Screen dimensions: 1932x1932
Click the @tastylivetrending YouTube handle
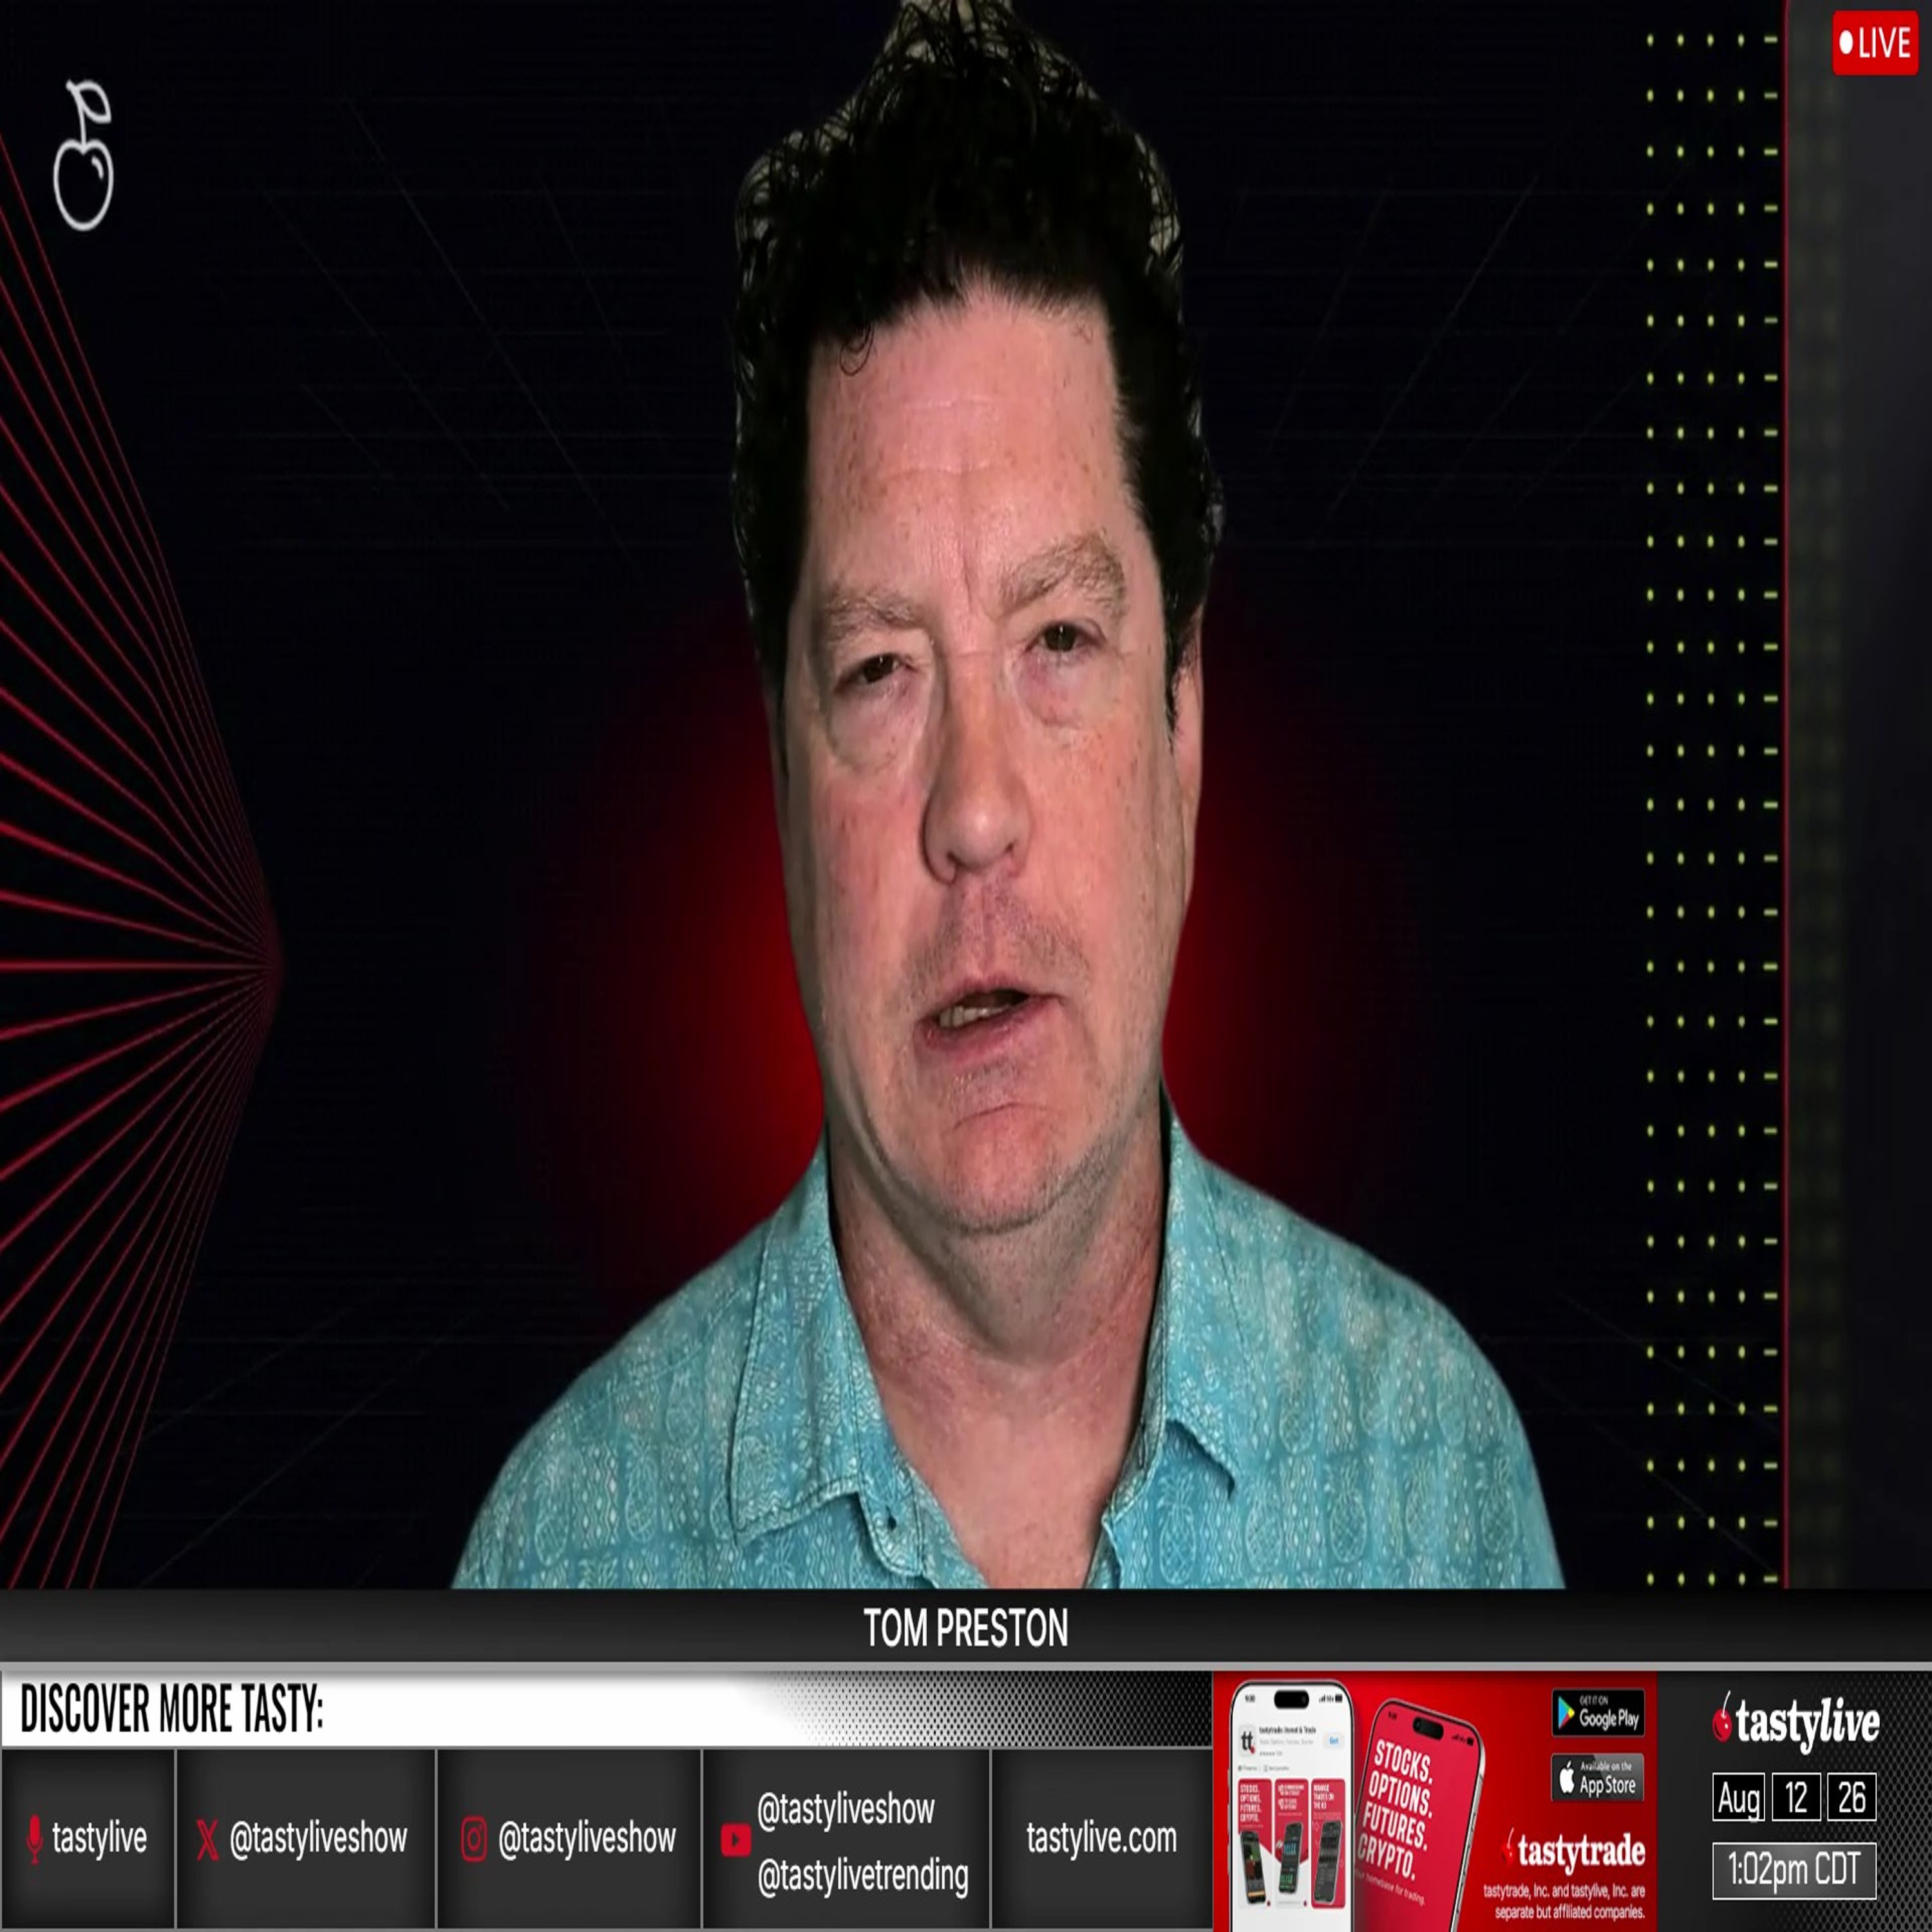tap(863, 1875)
